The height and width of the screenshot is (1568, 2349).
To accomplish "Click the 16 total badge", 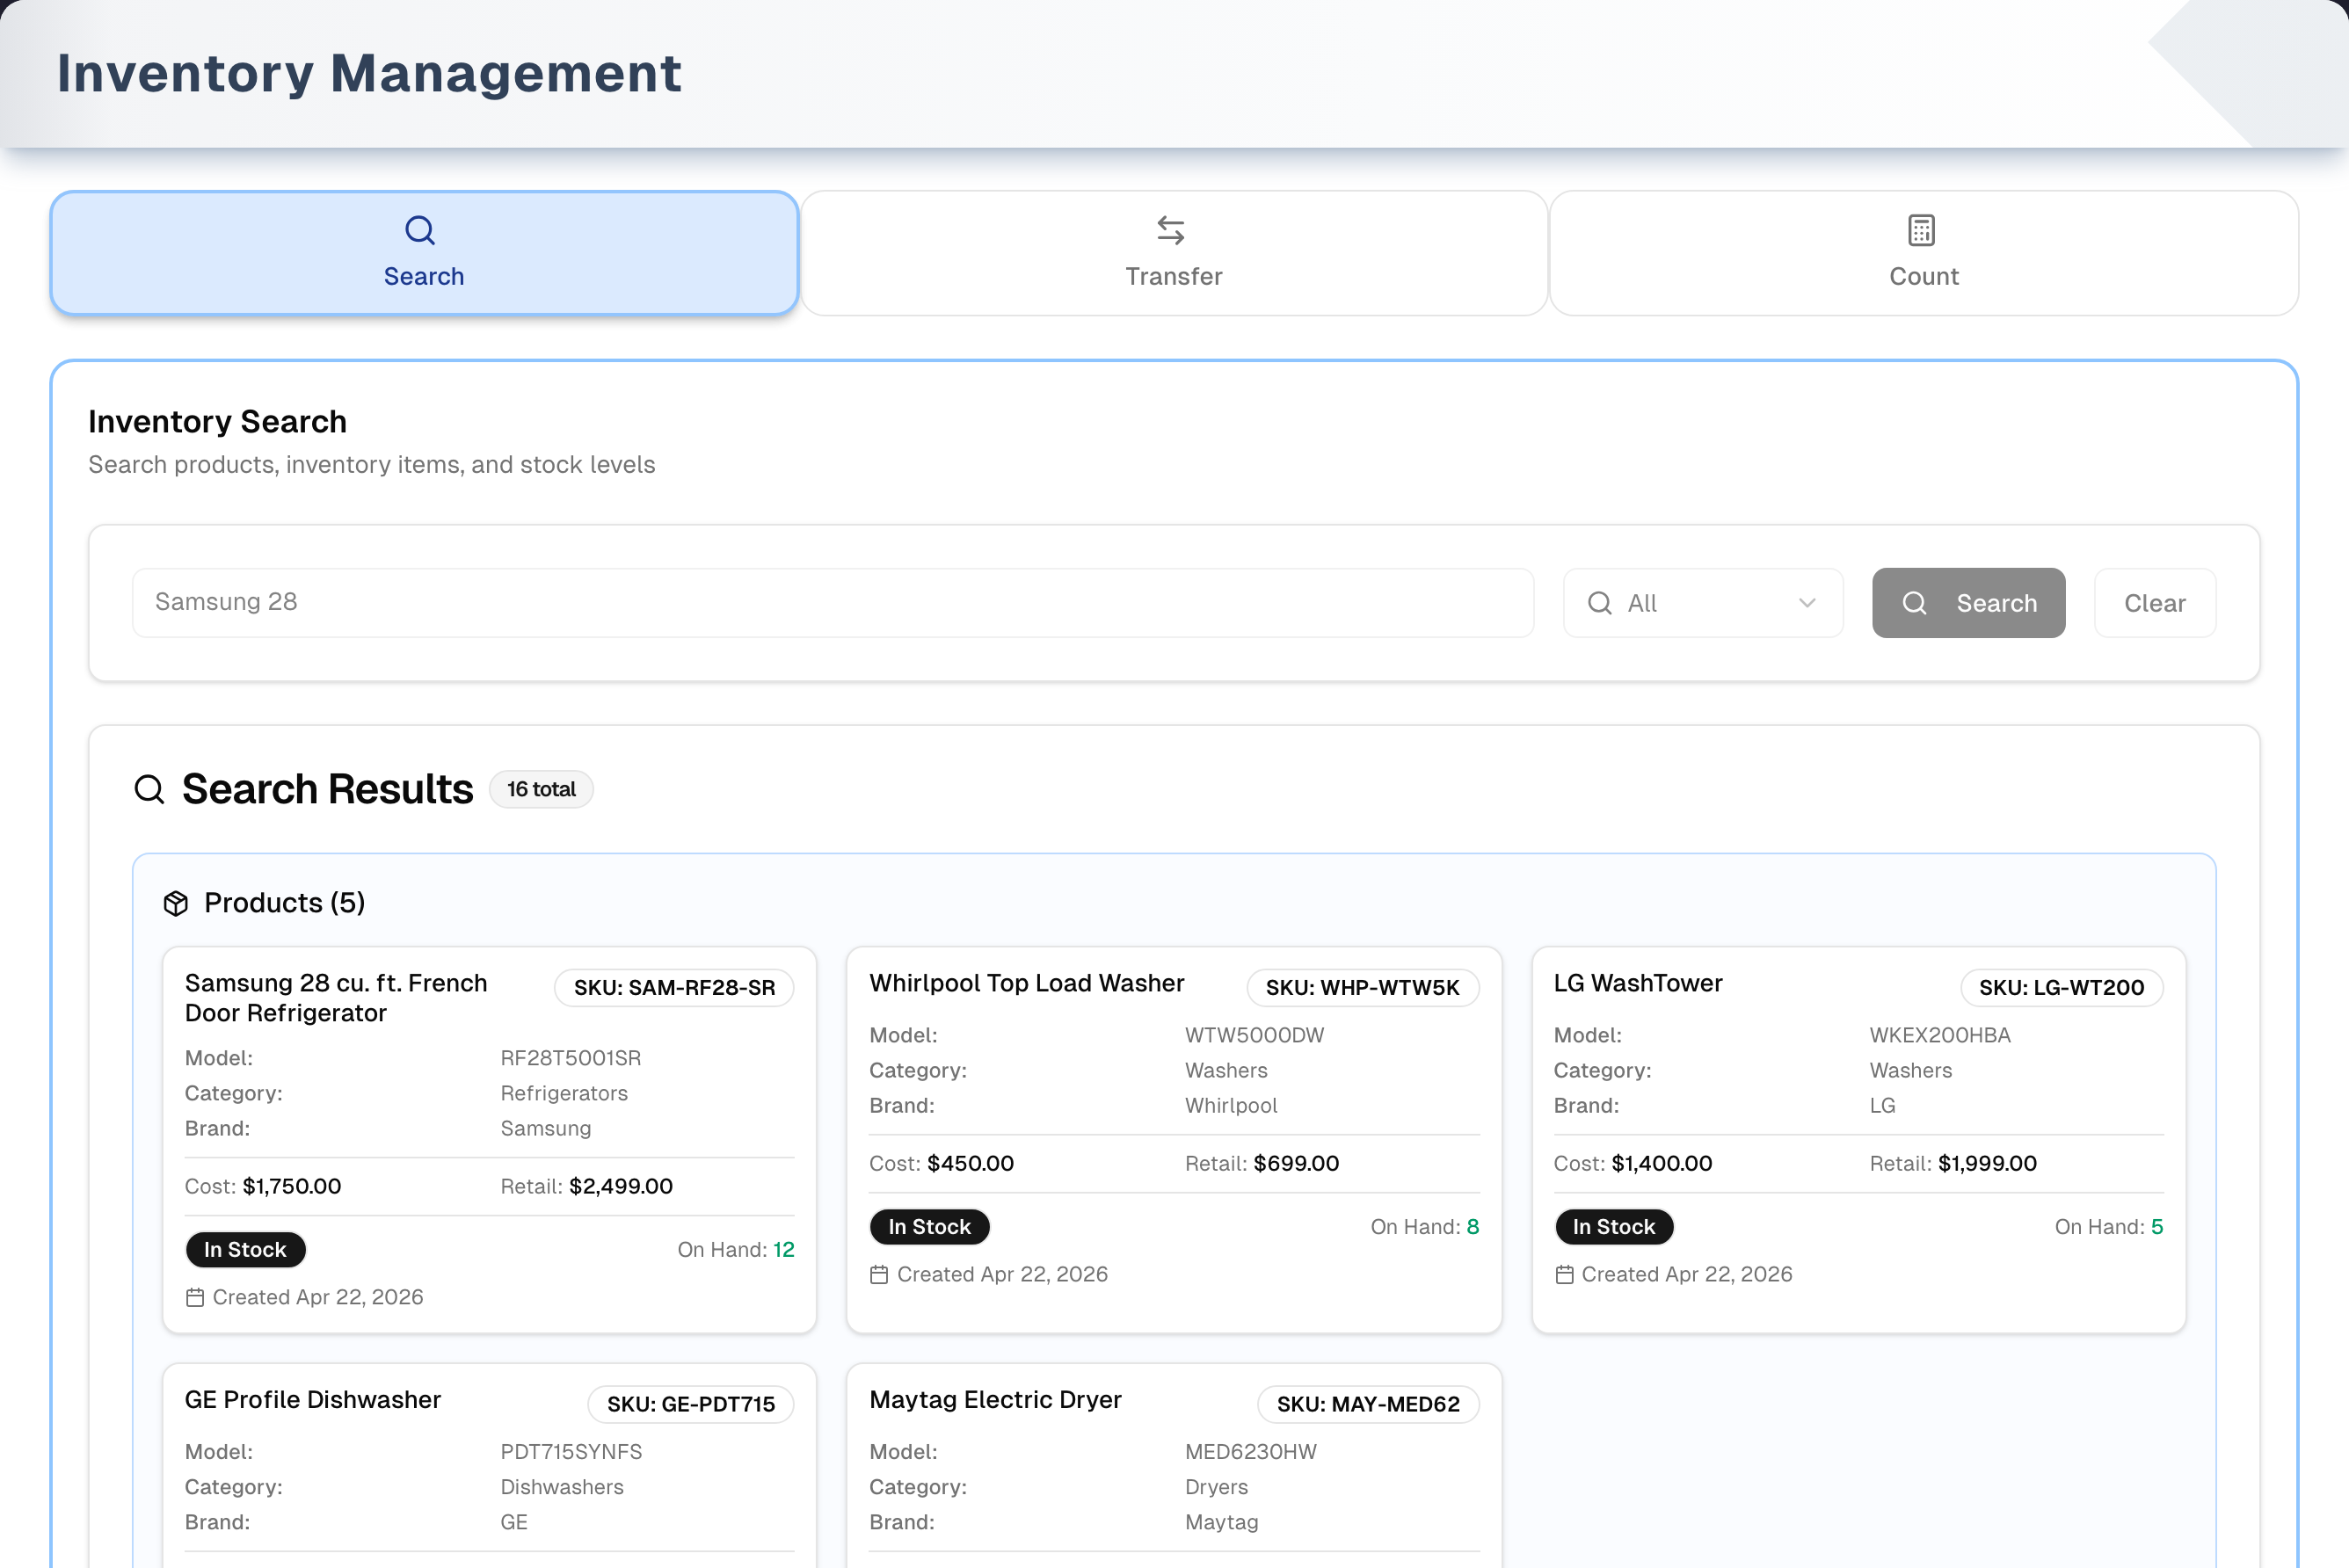I will pos(541,789).
